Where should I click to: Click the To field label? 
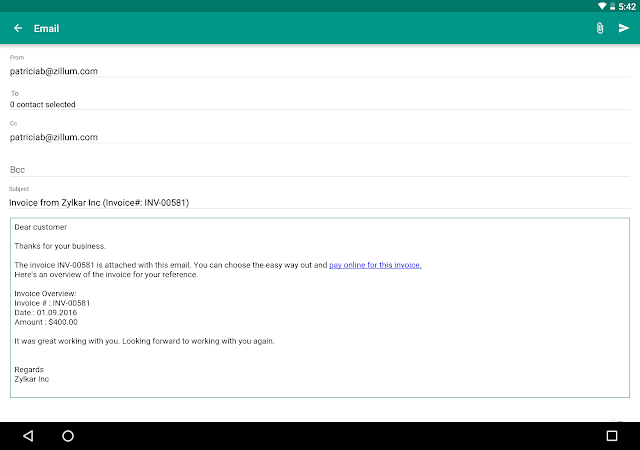pyautogui.click(x=15, y=93)
